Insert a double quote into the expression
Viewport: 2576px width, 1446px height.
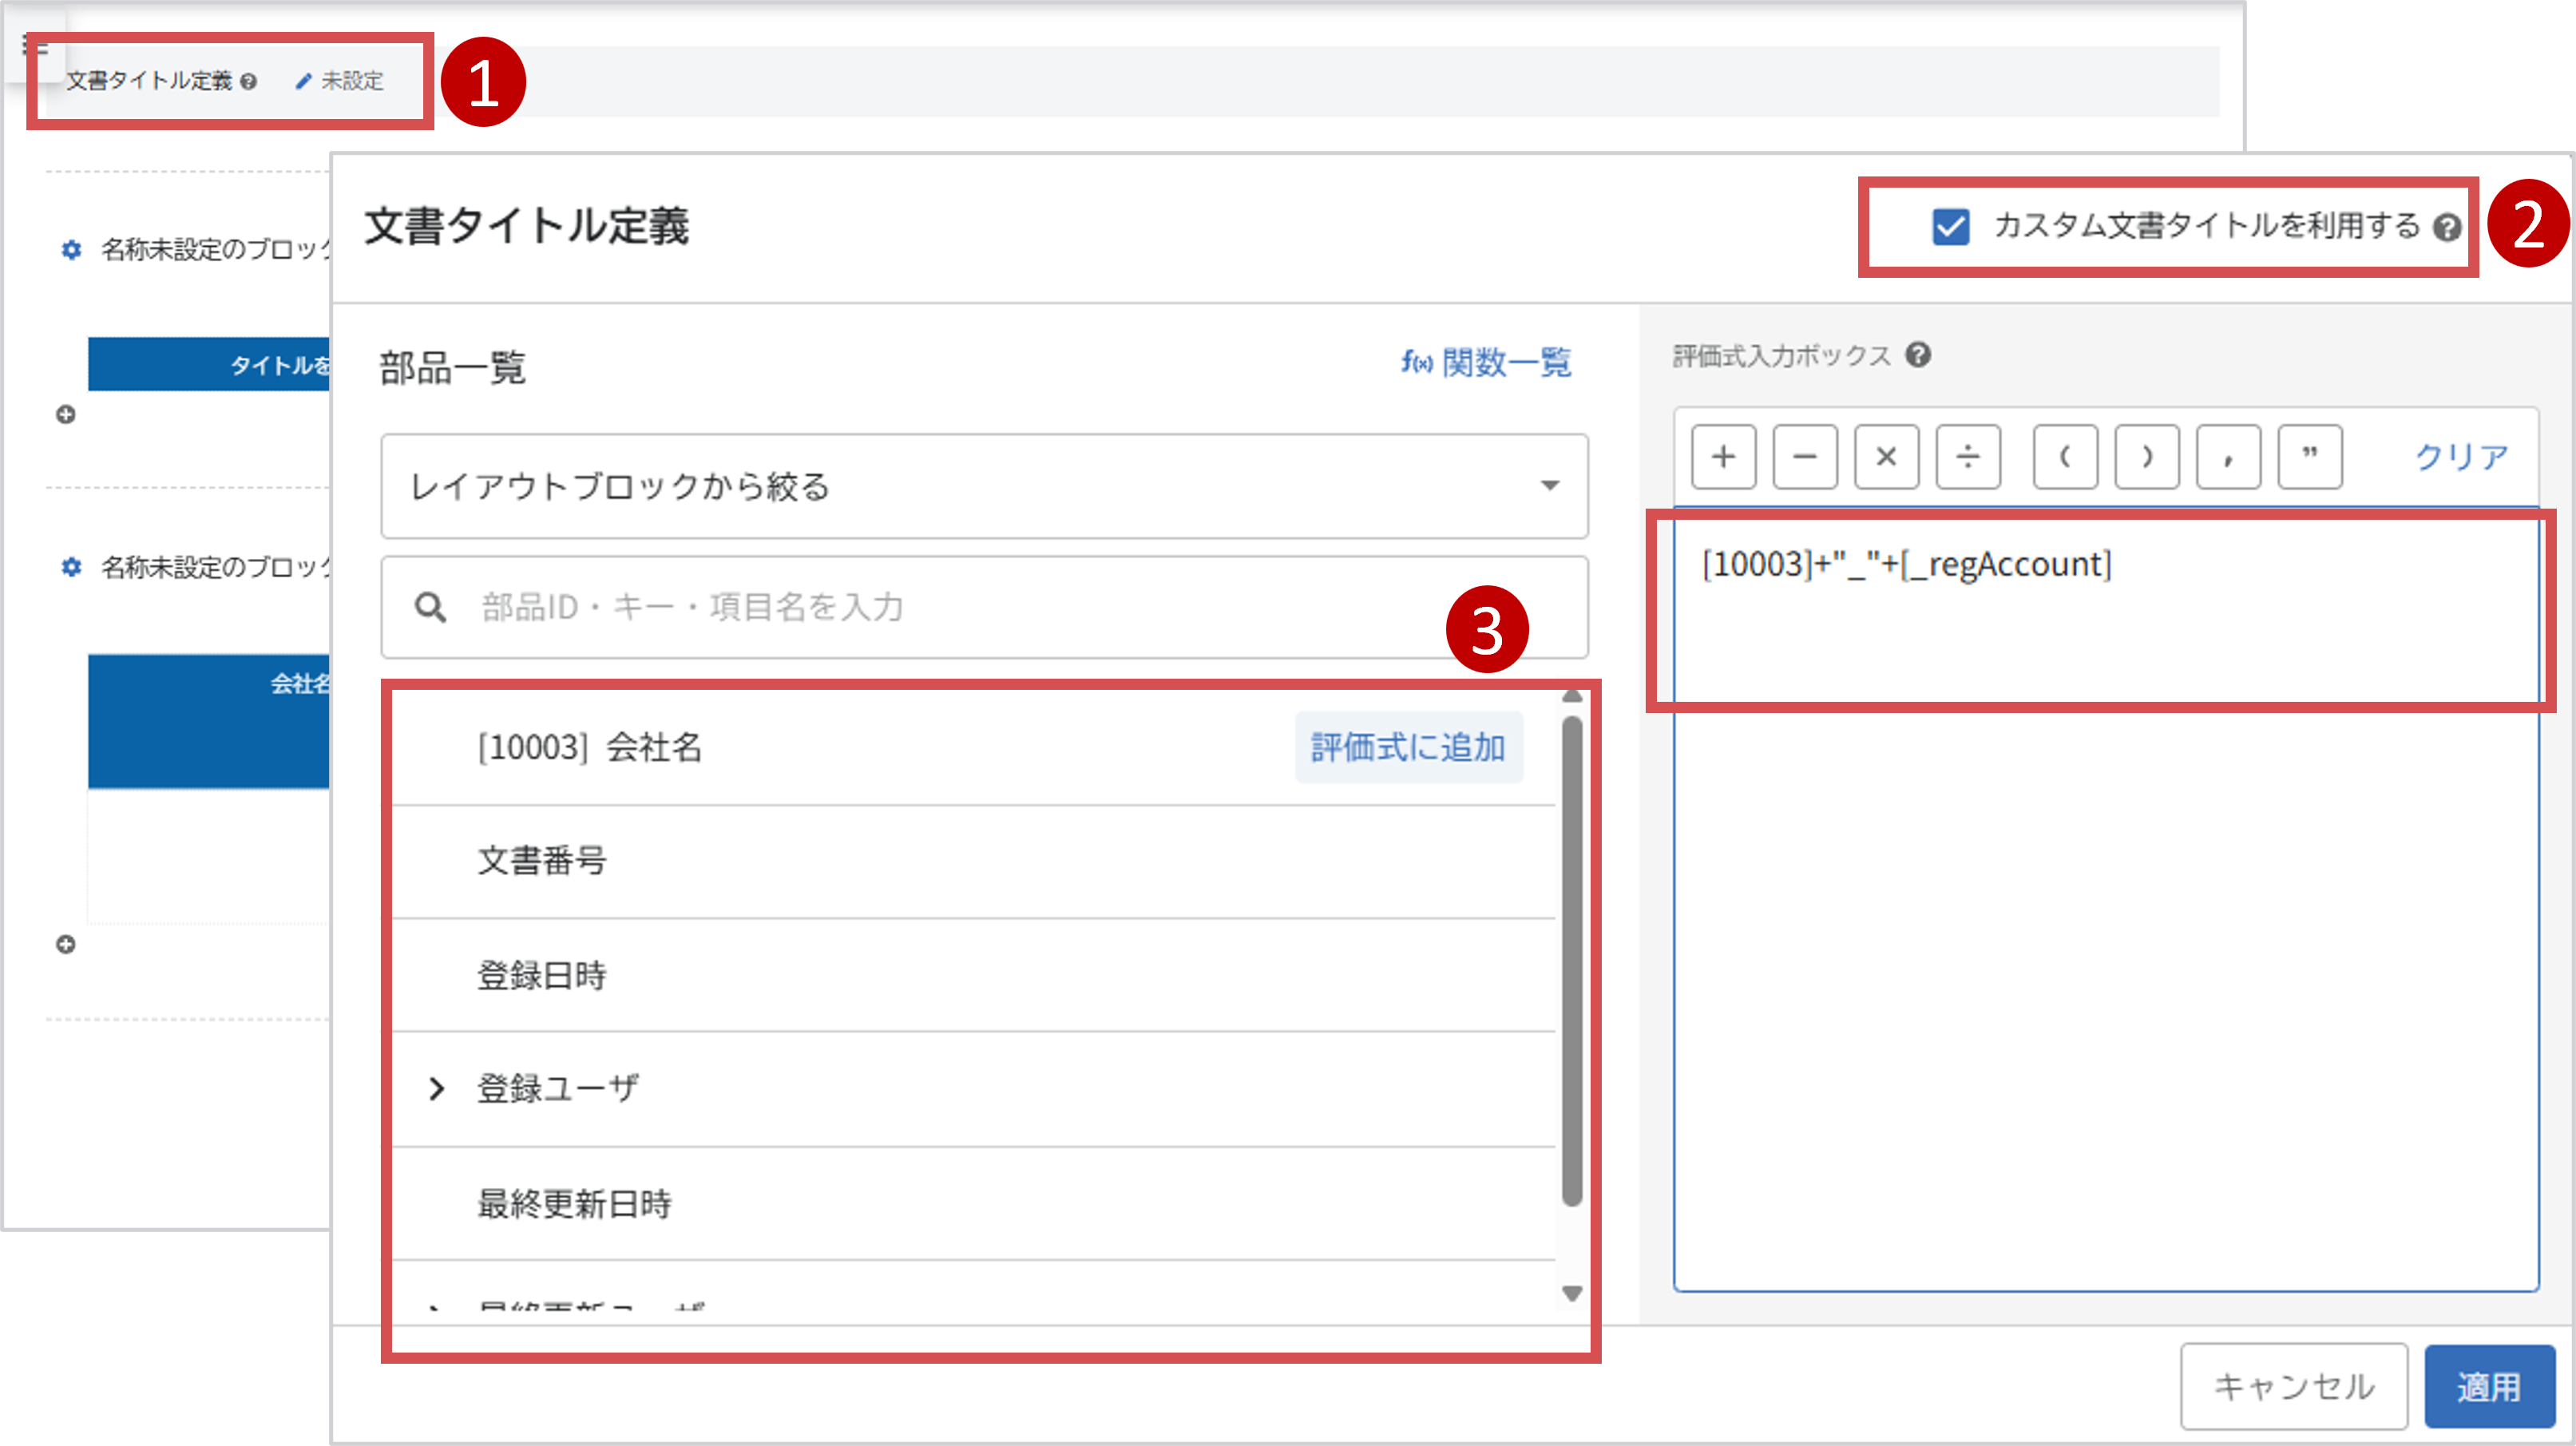[2309, 457]
